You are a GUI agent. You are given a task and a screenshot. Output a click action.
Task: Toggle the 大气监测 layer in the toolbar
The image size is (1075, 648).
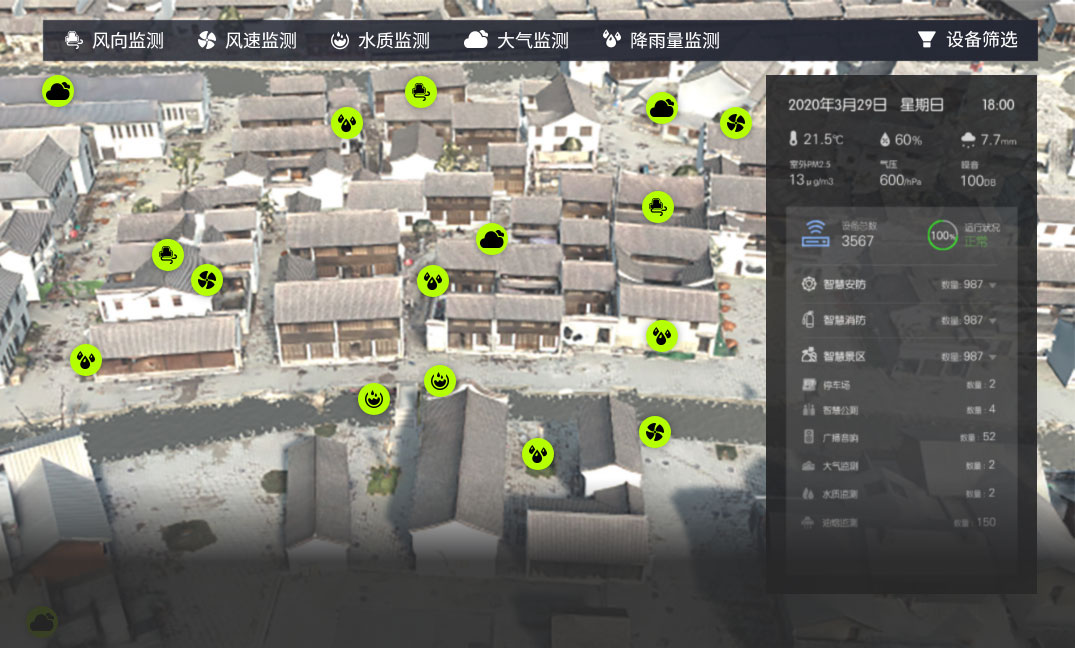click(x=516, y=40)
